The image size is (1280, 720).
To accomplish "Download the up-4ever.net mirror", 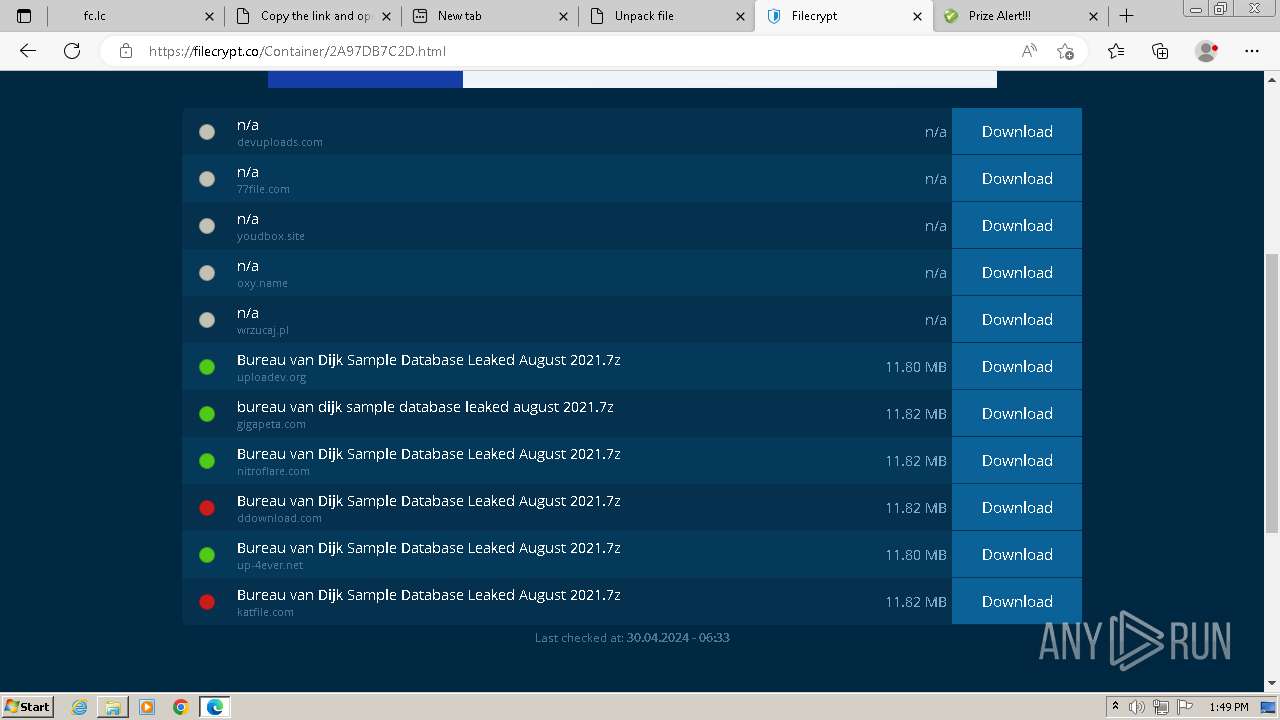I will click(x=1017, y=554).
